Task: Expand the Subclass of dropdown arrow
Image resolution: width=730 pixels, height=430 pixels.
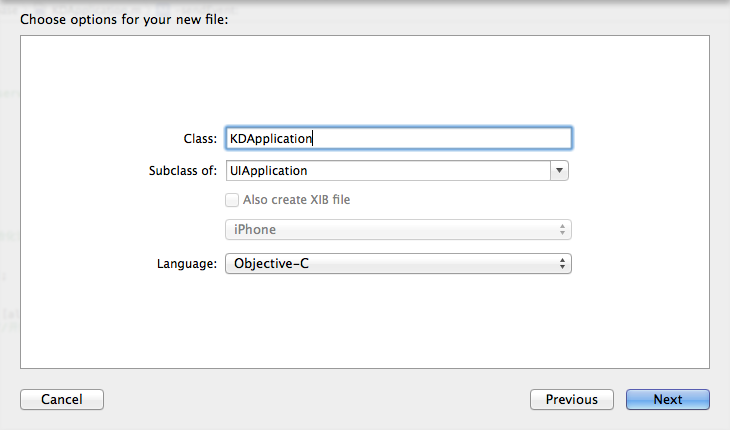Action: click(x=560, y=171)
